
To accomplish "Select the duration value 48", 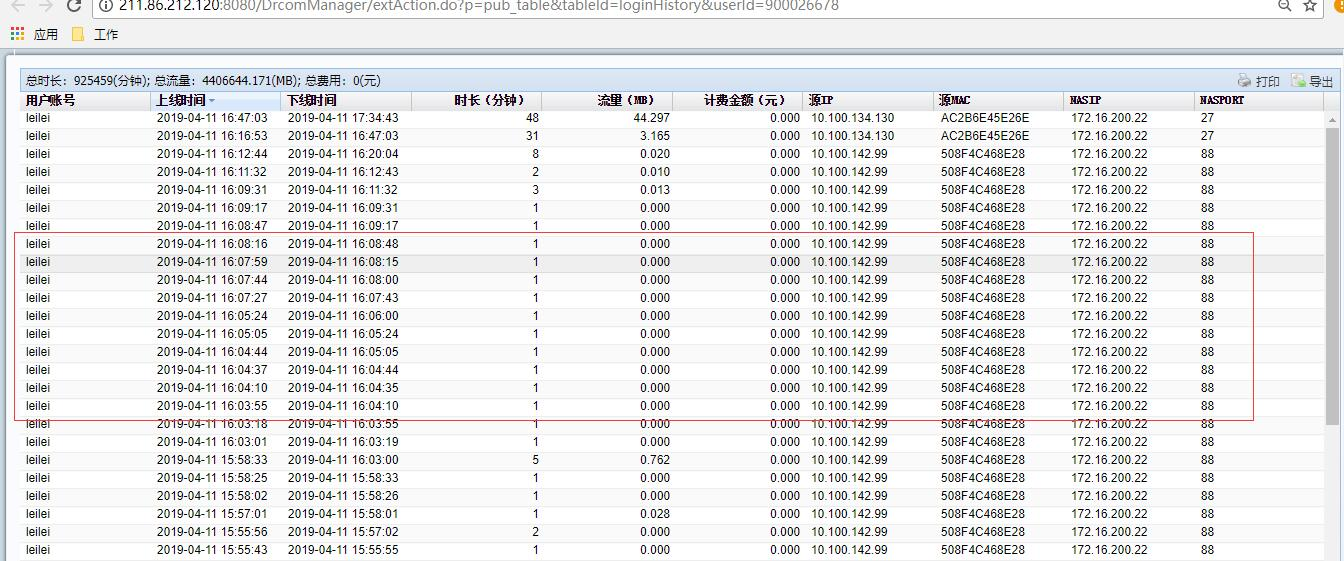I will pos(532,118).
